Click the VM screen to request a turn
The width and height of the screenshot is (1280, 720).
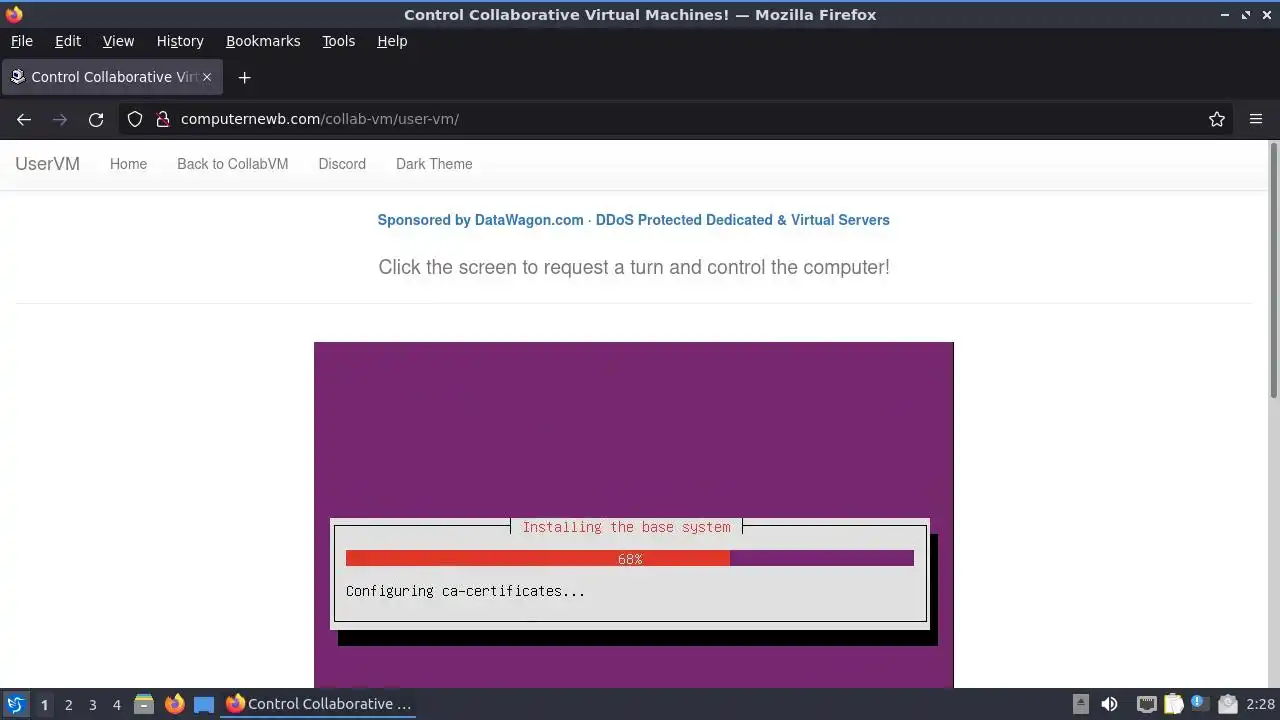pos(634,515)
